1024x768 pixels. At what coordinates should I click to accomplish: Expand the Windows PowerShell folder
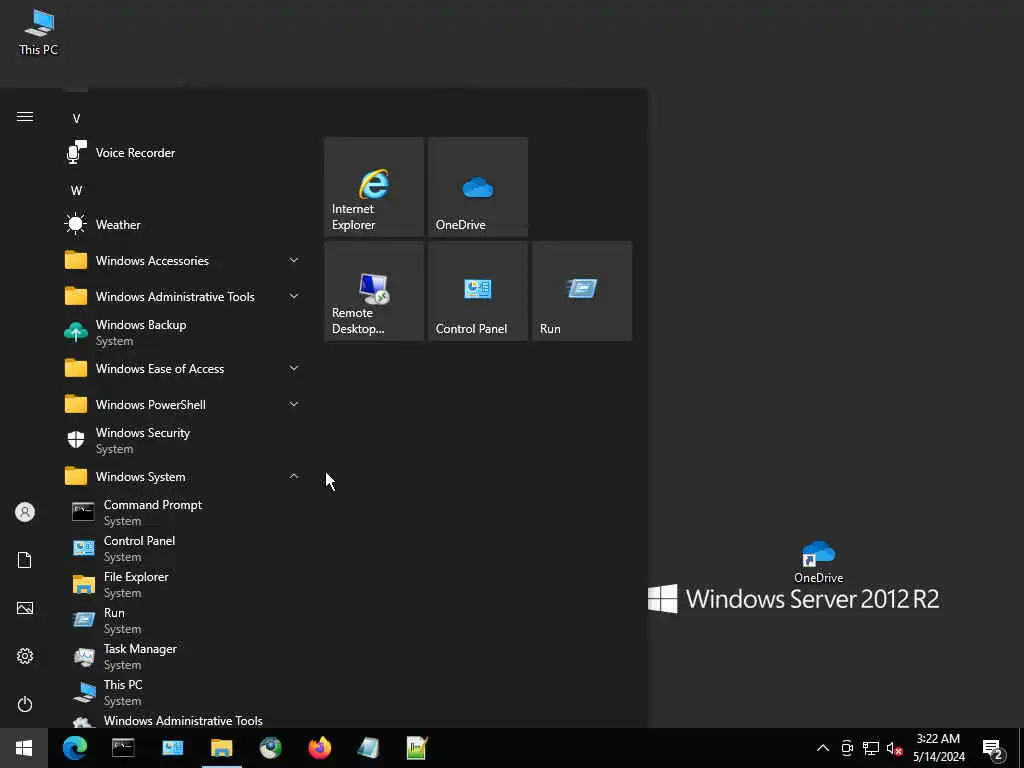(x=183, y=404)
